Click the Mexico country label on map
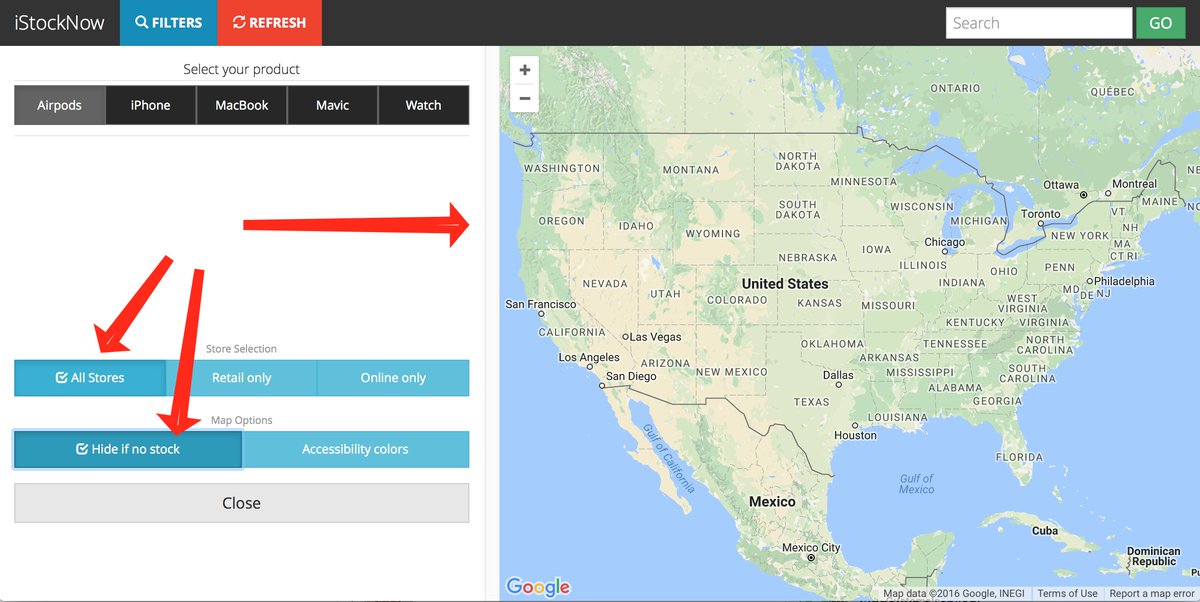The height and width of the screenshot is (602, 1200). pos(772,502)
